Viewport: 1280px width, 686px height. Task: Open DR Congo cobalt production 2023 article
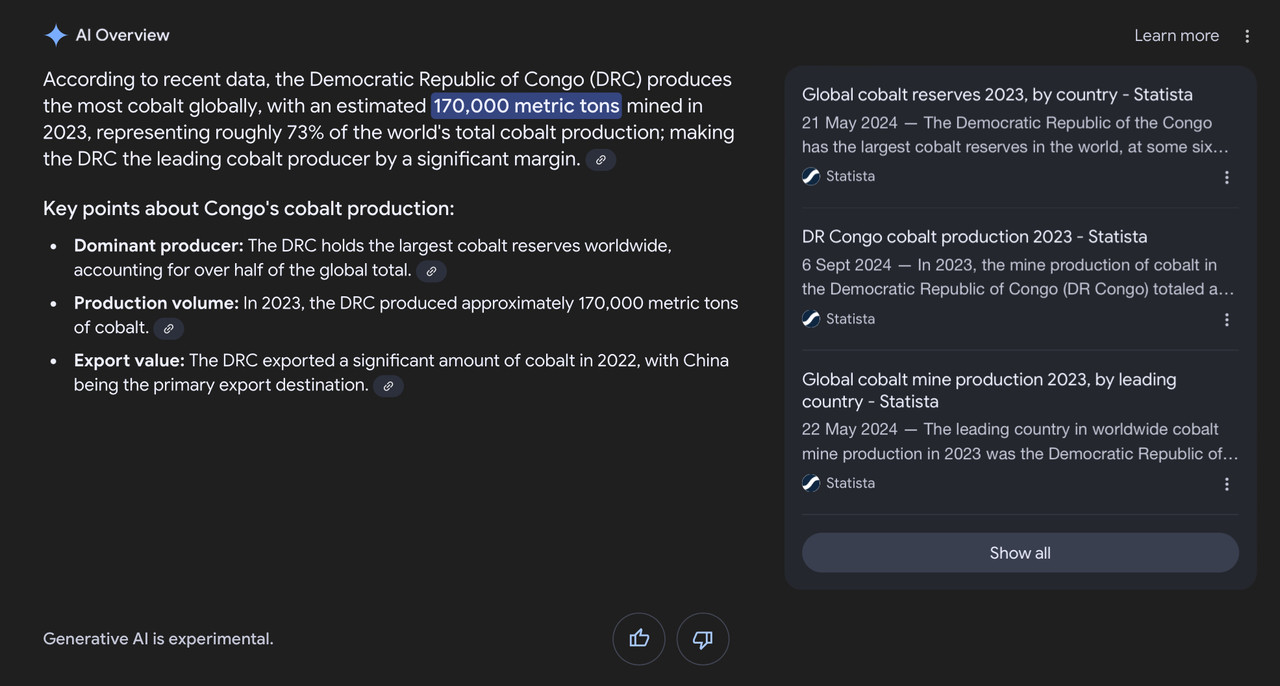point(974,237)
